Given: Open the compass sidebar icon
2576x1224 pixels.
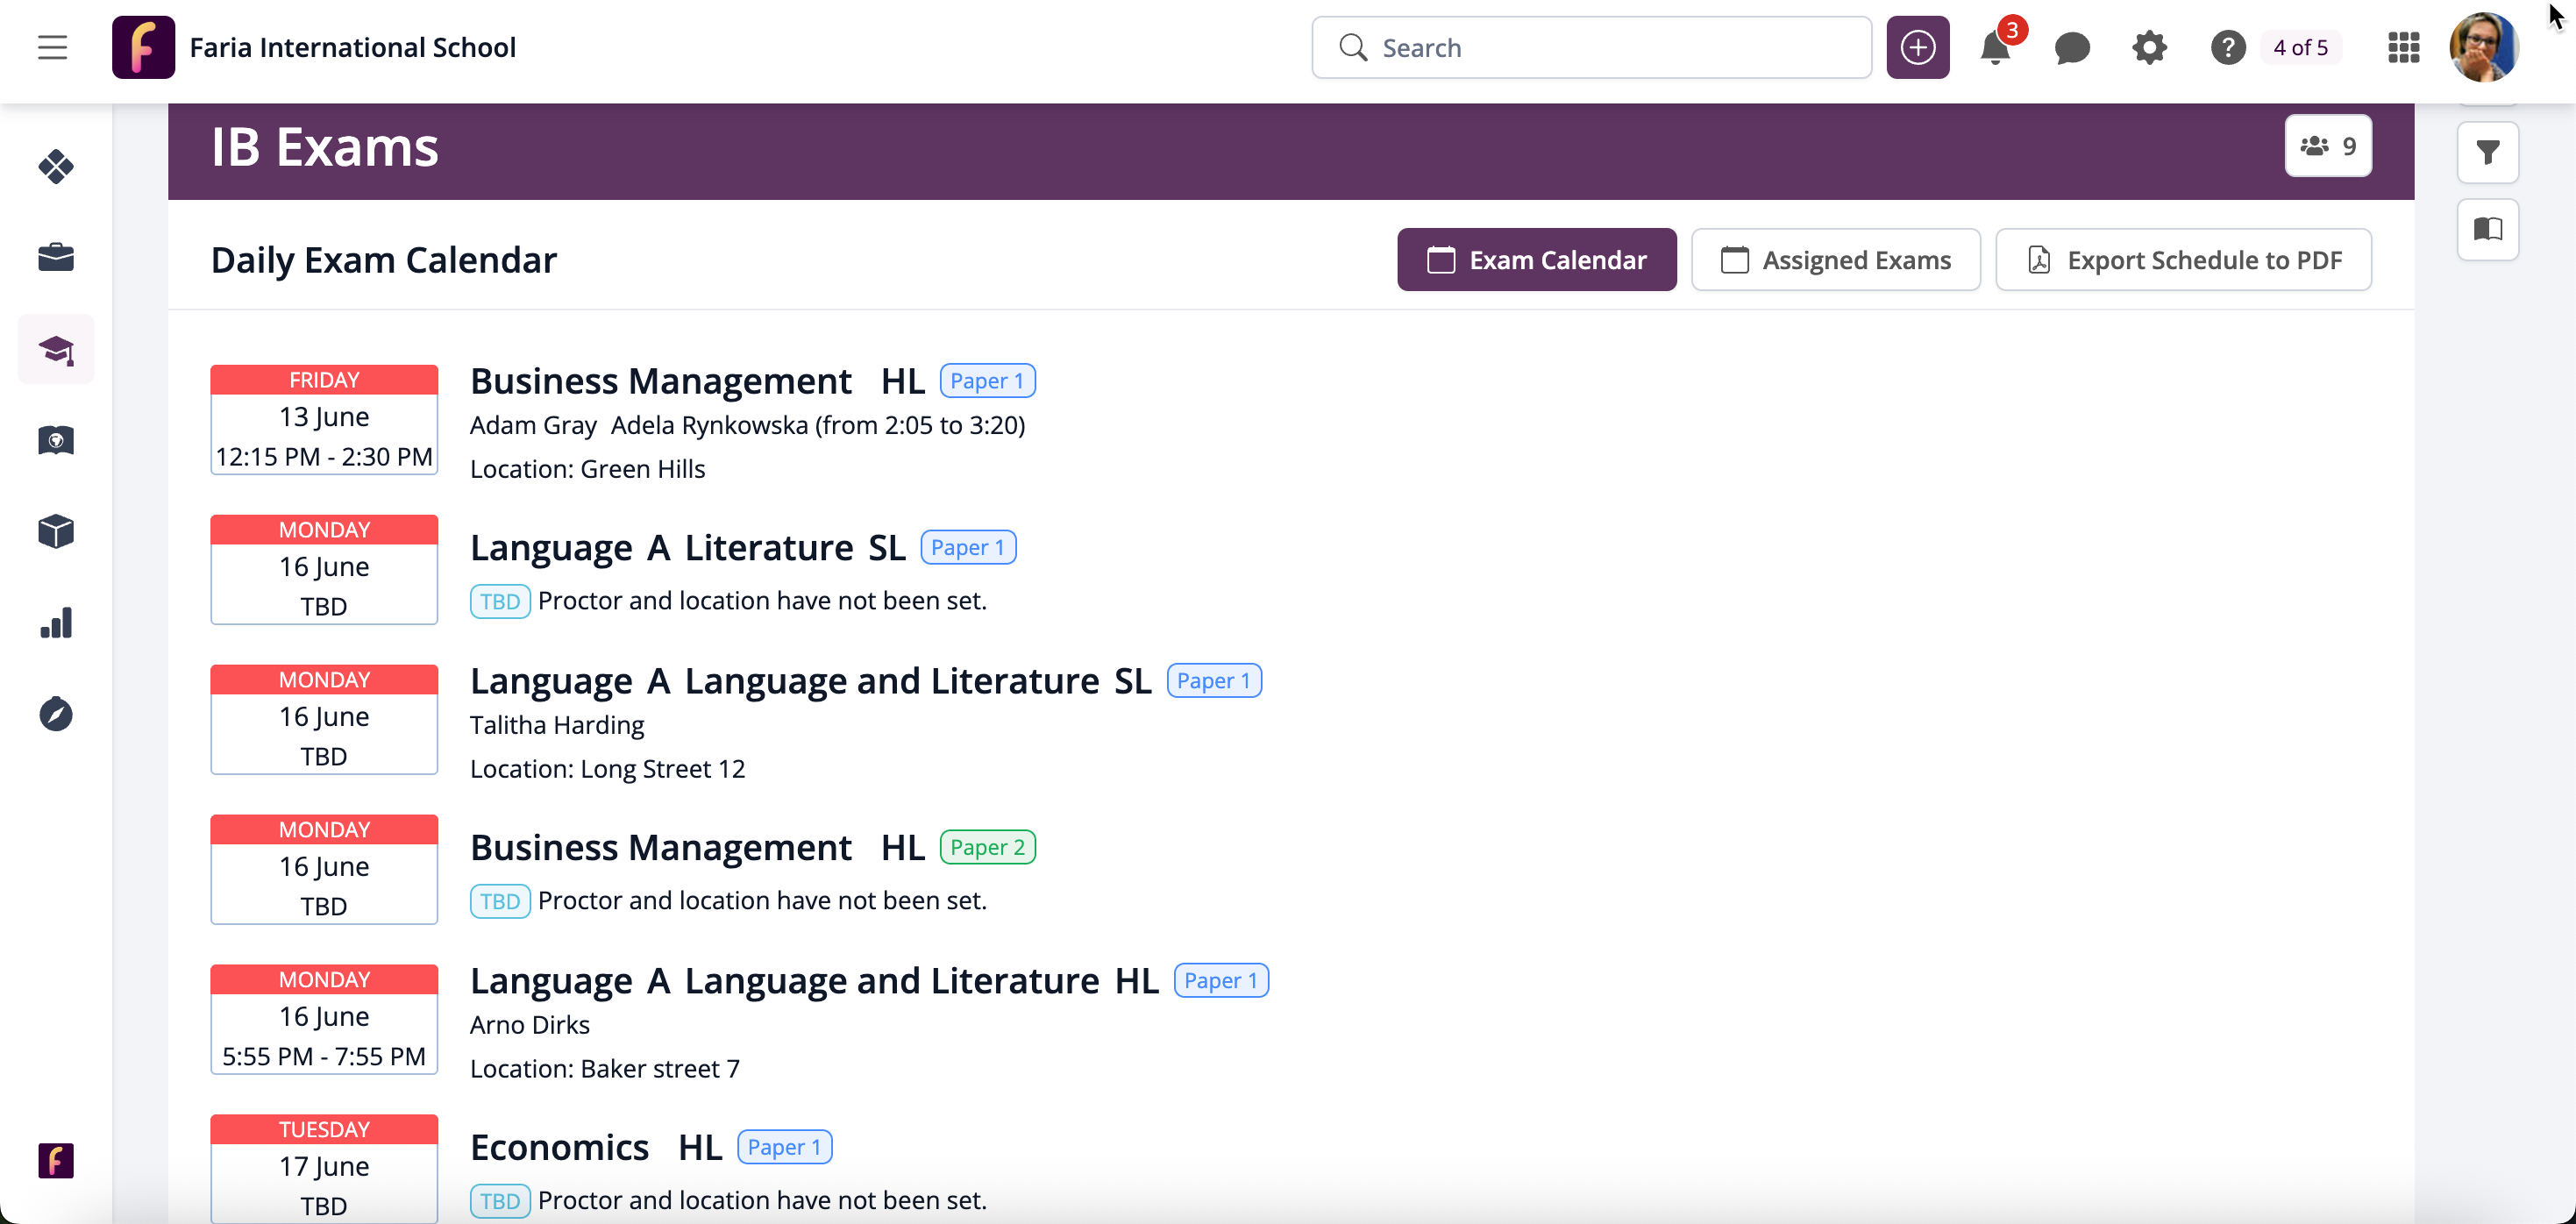Looking at the screenshot, I should [56, 714].
